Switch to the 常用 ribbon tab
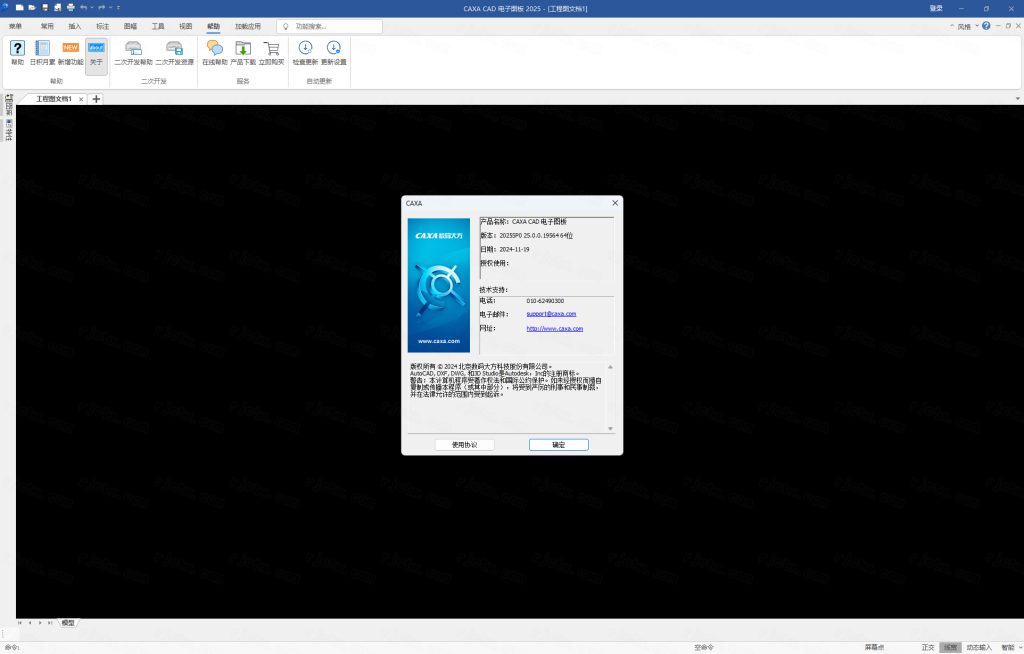1024x654 pixels. click(47, 26)
